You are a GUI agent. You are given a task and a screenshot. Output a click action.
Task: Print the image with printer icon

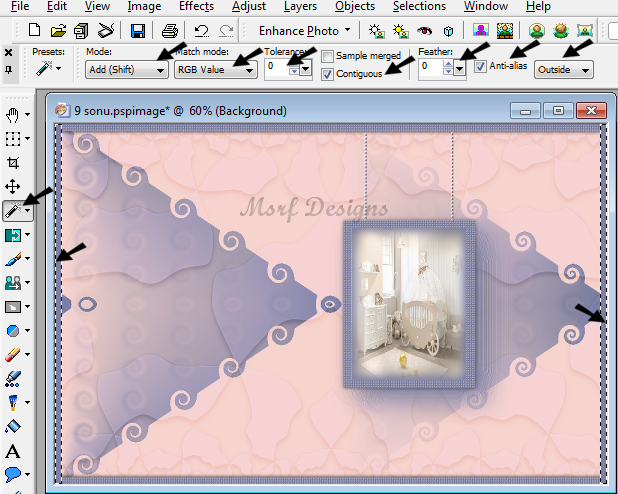(x=170, y=30)
